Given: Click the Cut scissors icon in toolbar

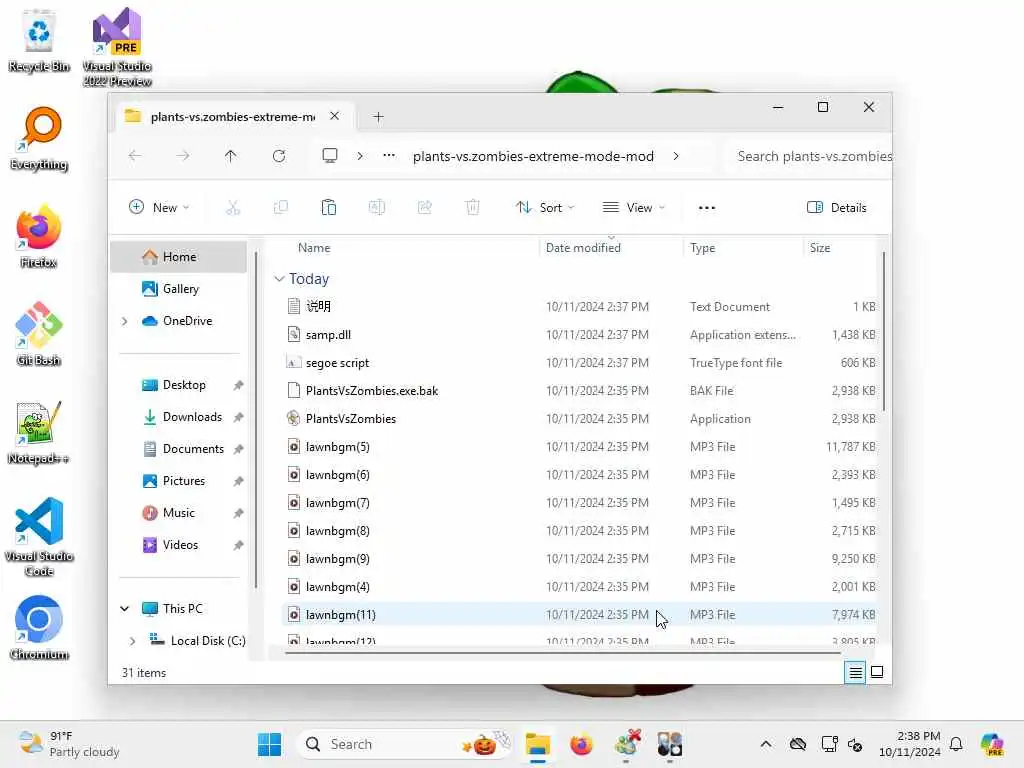Looking at the screenshot, I should click(232, 208).
